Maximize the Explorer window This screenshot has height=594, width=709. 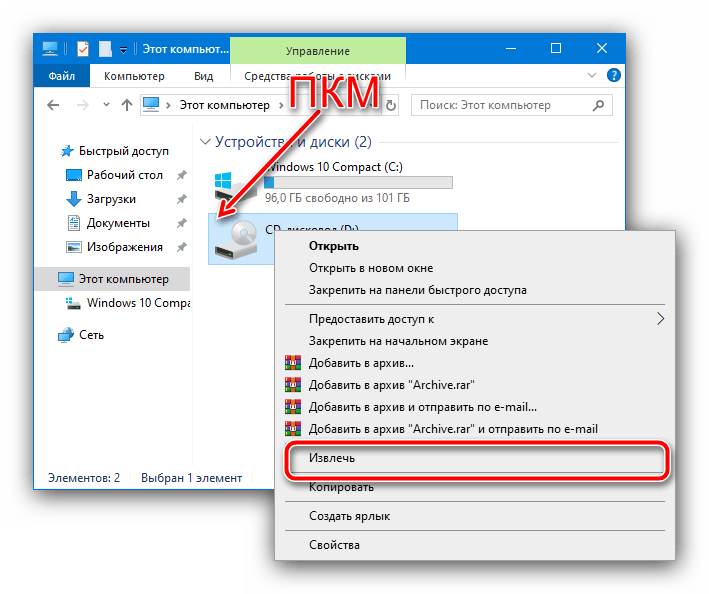[556, 48]
